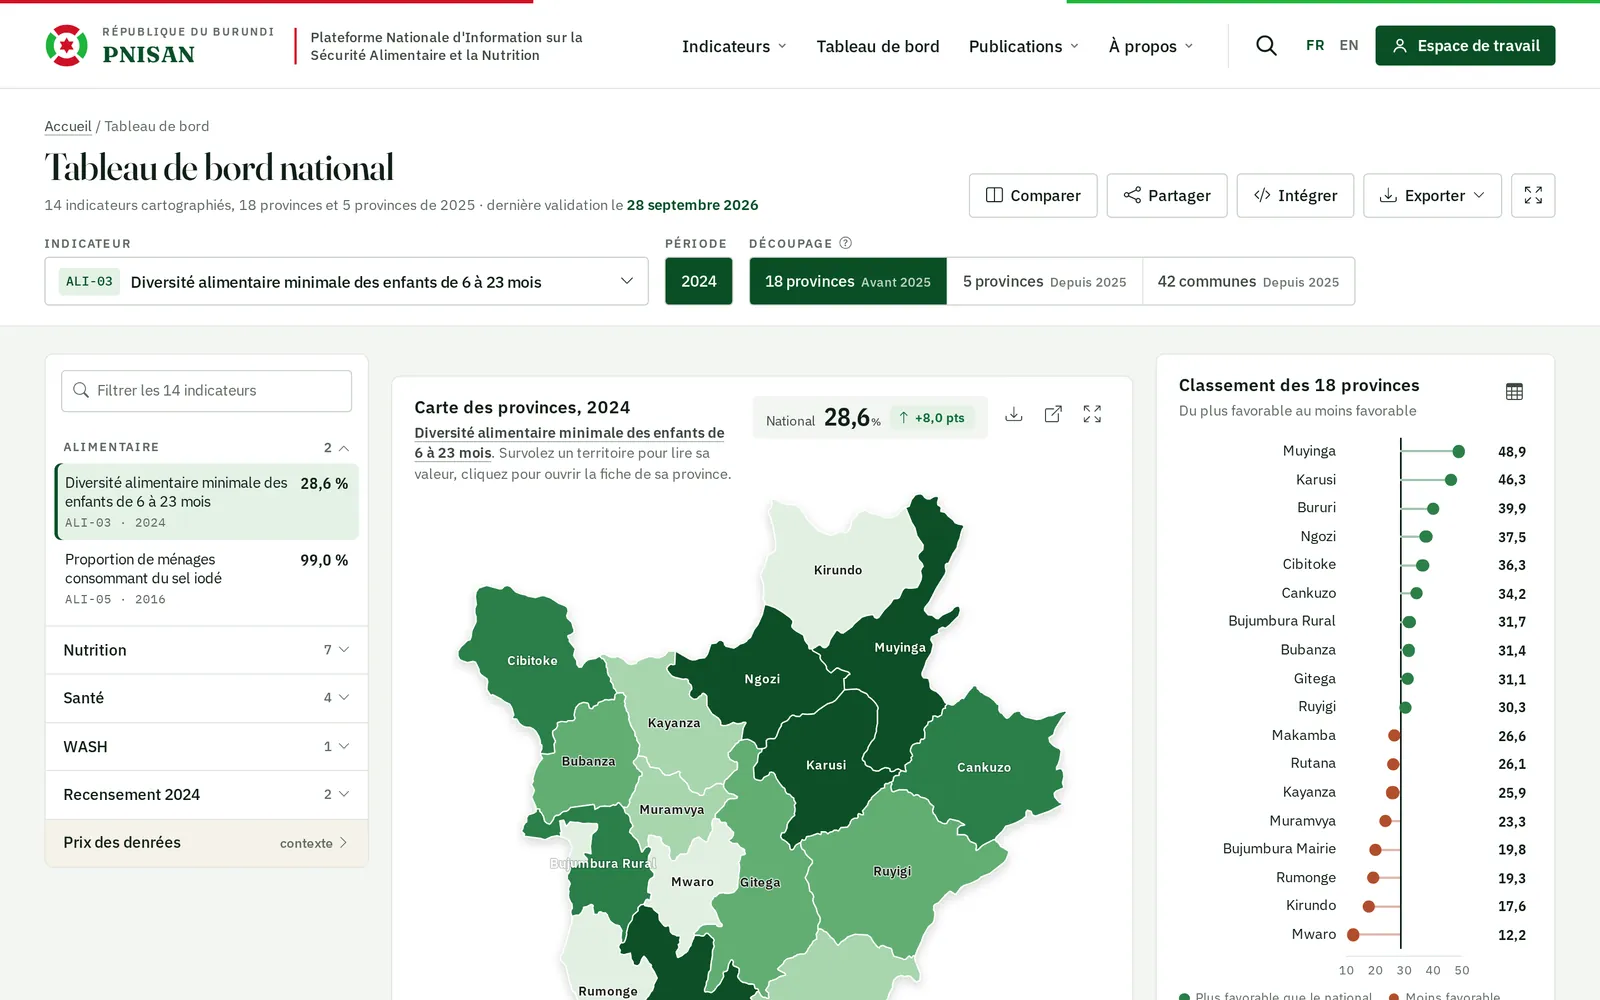Open the site search magnifier icon
1600x1000 pixels.
[1266, 46]
